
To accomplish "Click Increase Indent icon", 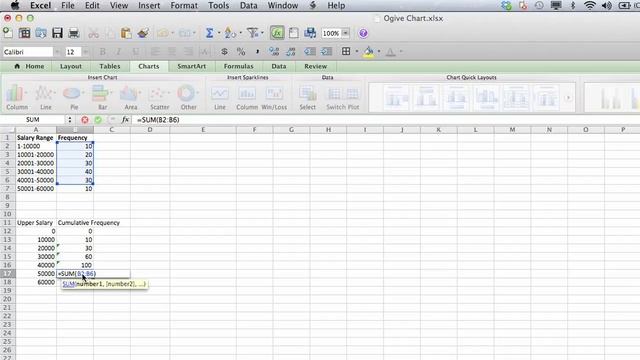I will pyautogui.click(x=327, y=51).
